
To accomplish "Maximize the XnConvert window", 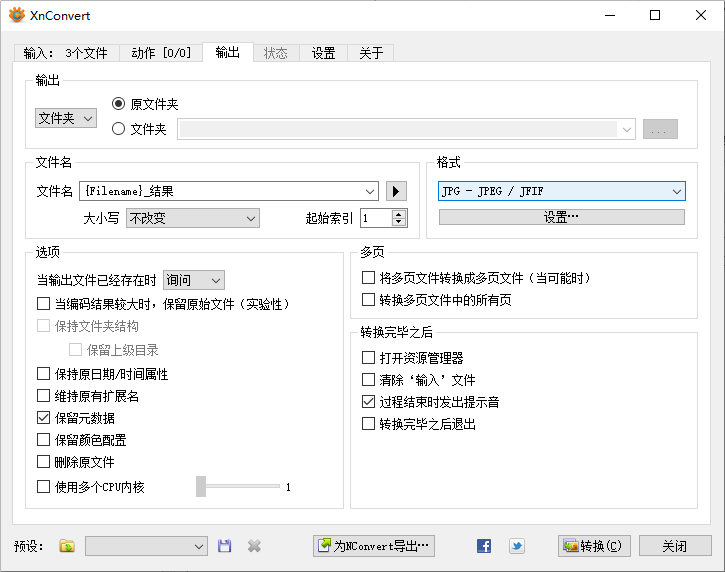I will pyautogui.click(x=655, y=15).
